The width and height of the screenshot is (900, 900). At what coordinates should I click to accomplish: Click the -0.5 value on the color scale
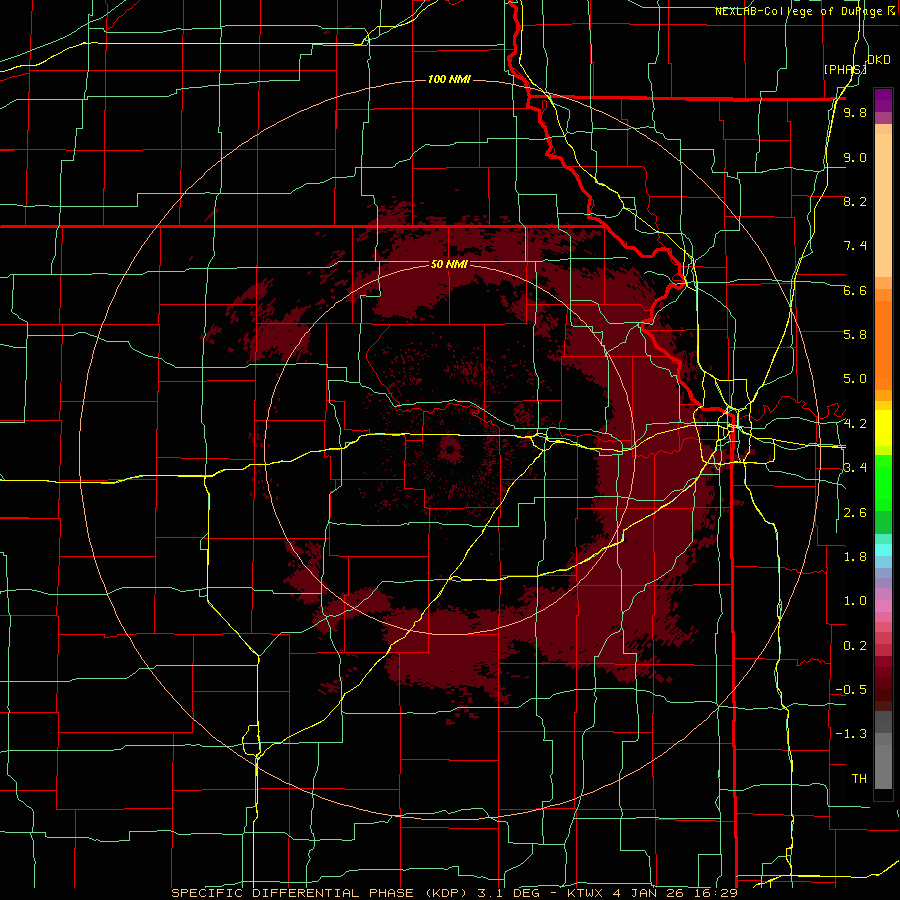851,690
